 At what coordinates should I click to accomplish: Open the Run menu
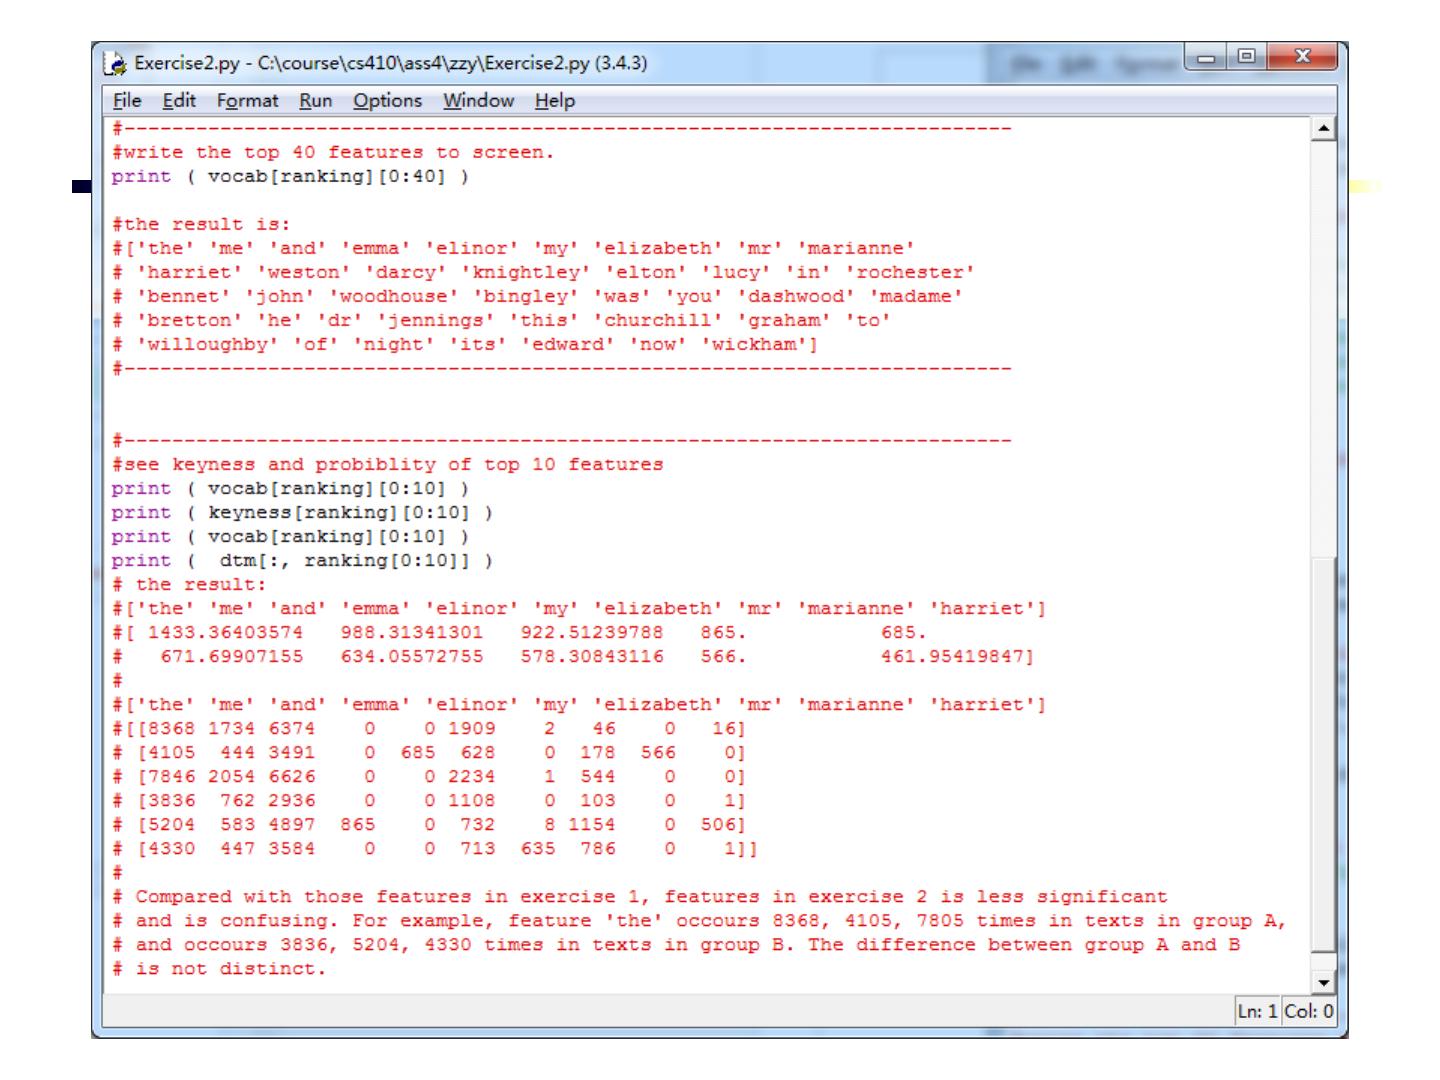[x=315, y=101]
